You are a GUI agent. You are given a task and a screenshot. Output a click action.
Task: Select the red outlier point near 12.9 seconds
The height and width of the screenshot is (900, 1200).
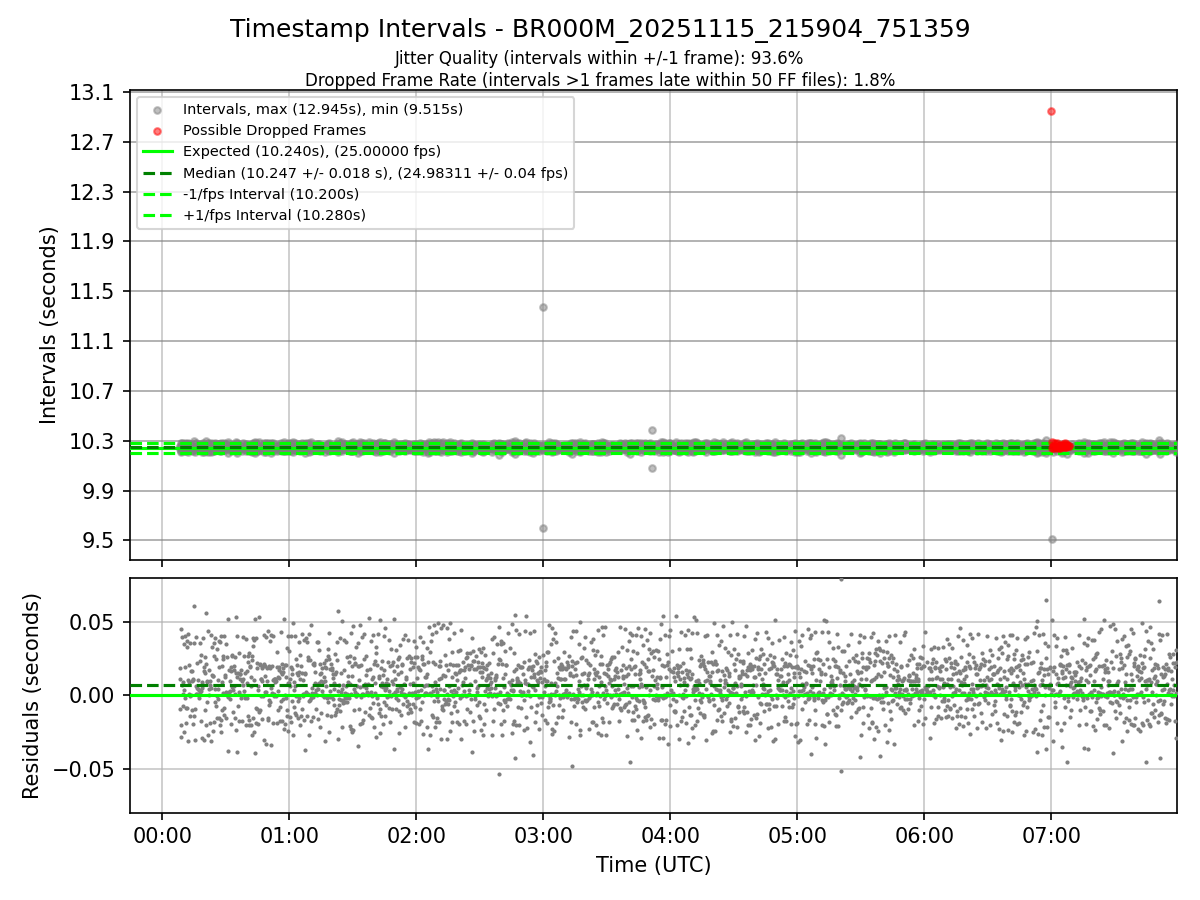(1051, 111)
